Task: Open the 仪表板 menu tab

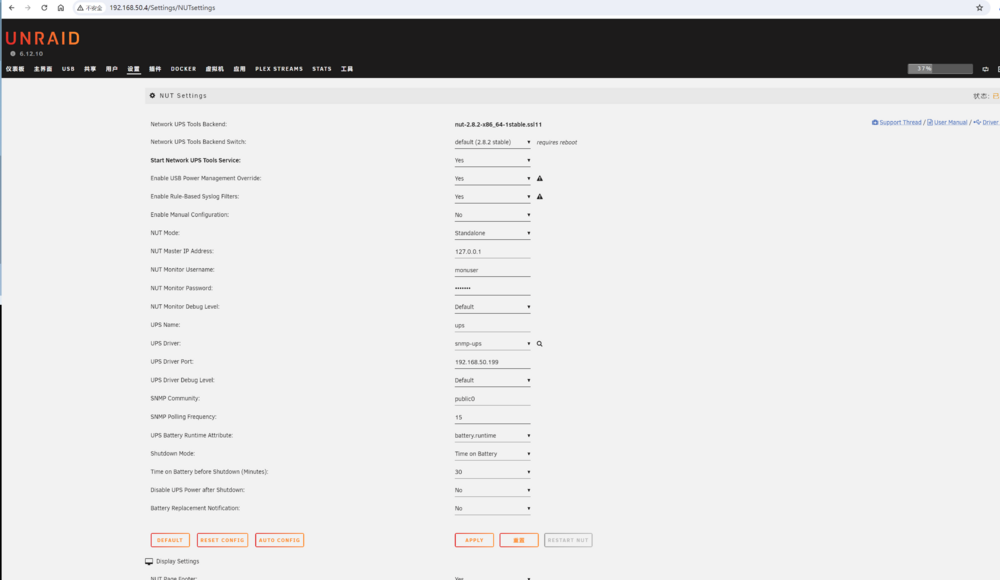Action: pos(15,69)
